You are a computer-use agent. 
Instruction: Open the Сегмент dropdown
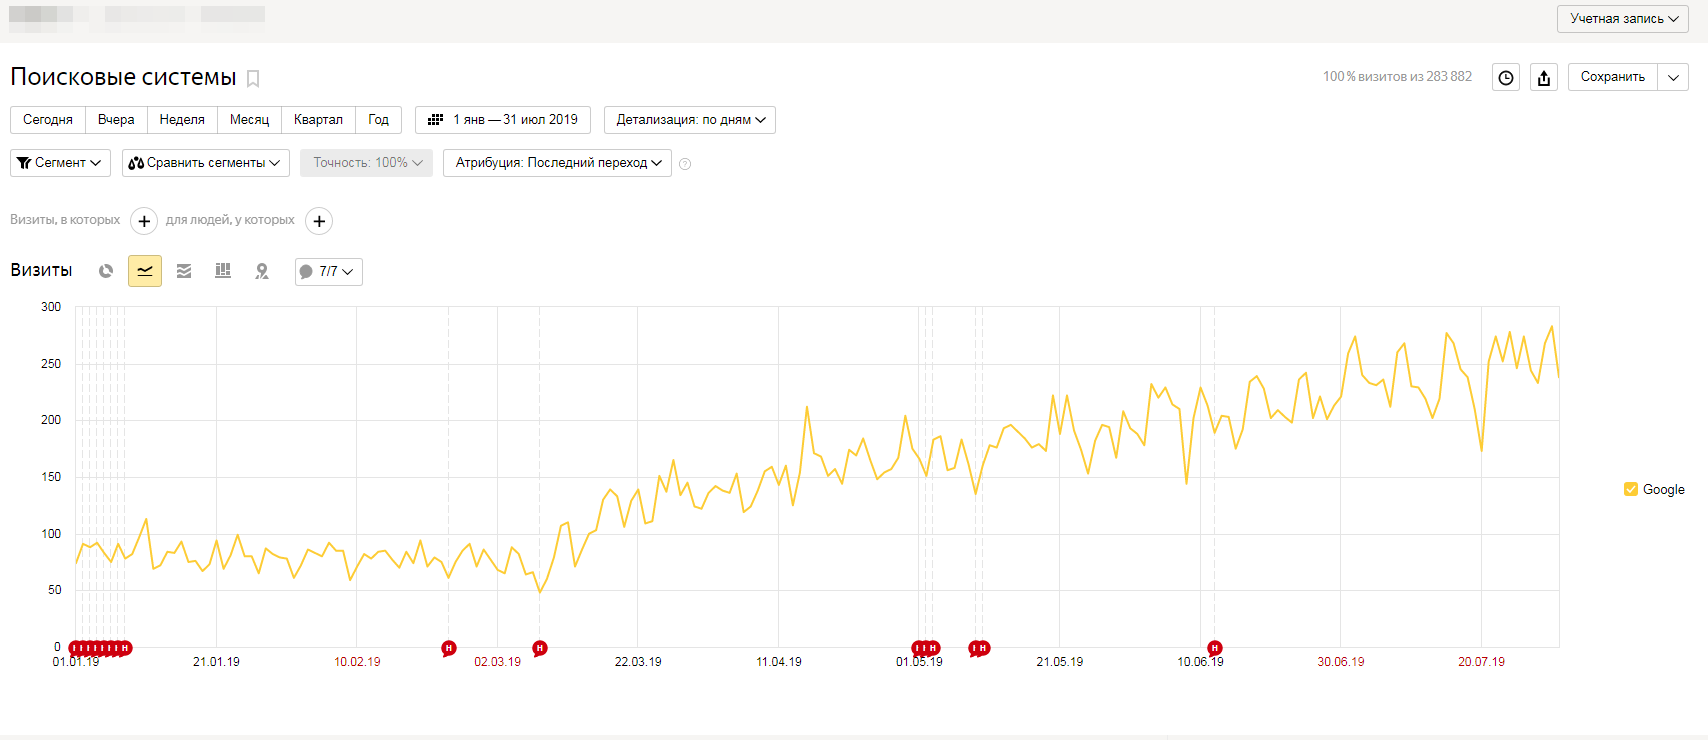(x=60, y=163)
